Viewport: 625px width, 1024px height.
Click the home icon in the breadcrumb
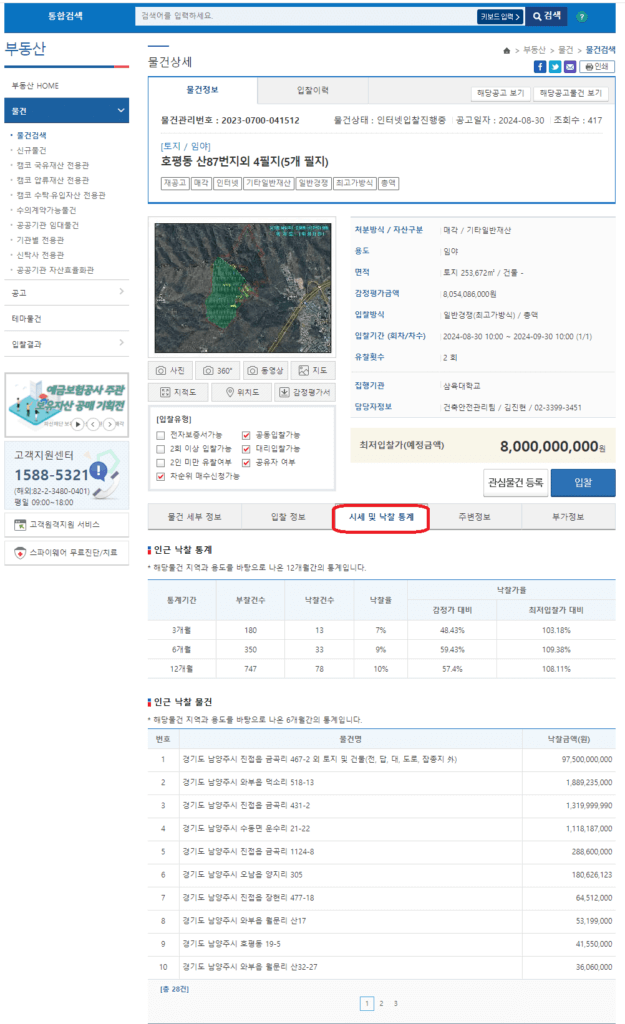506,50
